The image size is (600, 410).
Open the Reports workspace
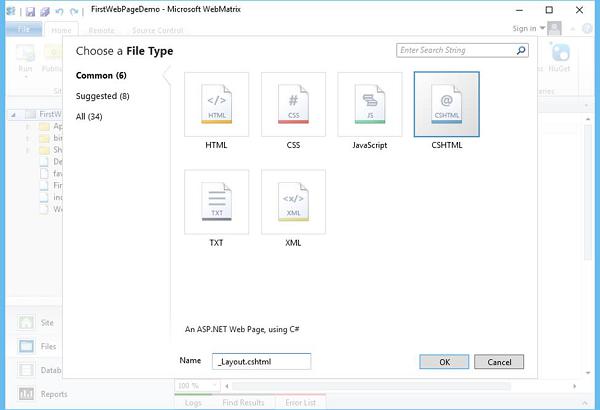tap(42, 394)
